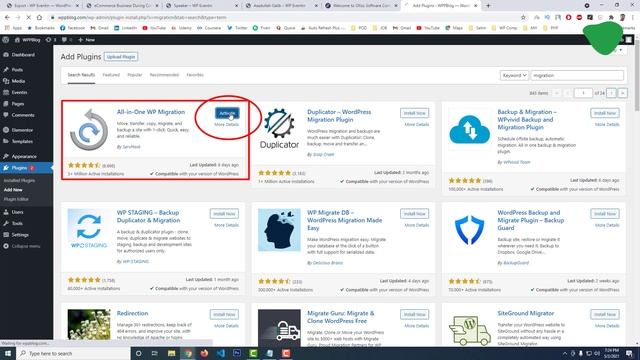Click the WP Migrate DB head icon

(279, 230)
